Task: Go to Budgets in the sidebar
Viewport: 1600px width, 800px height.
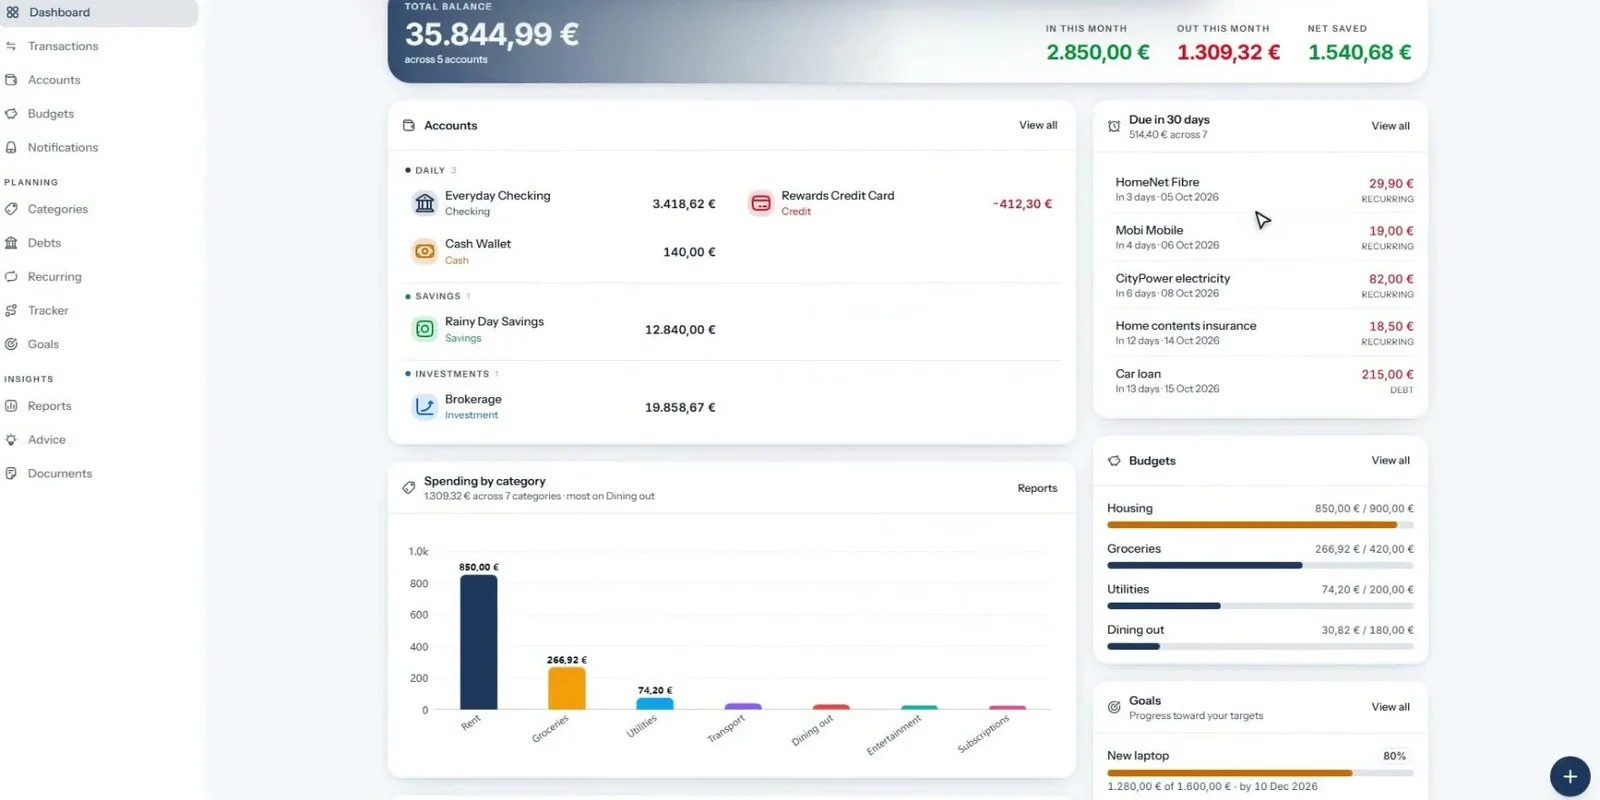Action: (x=51, y=114)
